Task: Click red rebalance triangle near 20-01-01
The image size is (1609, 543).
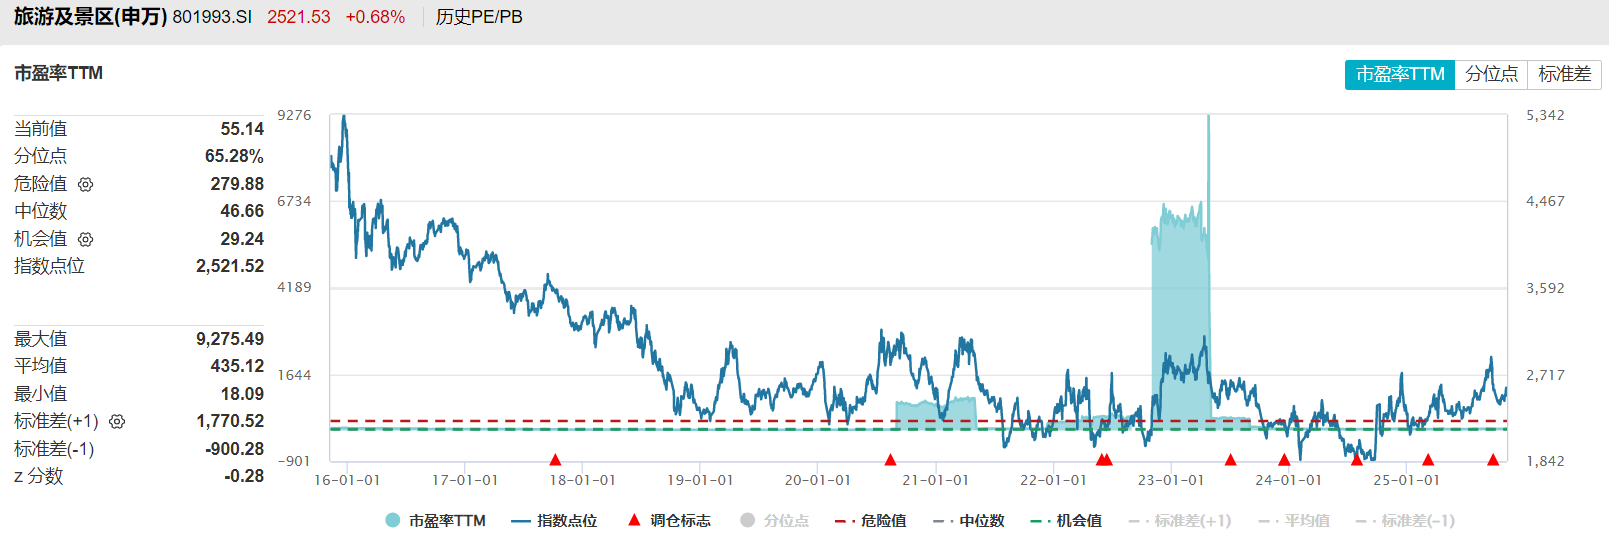Action: pyautogui.click(x=890, y=460)
